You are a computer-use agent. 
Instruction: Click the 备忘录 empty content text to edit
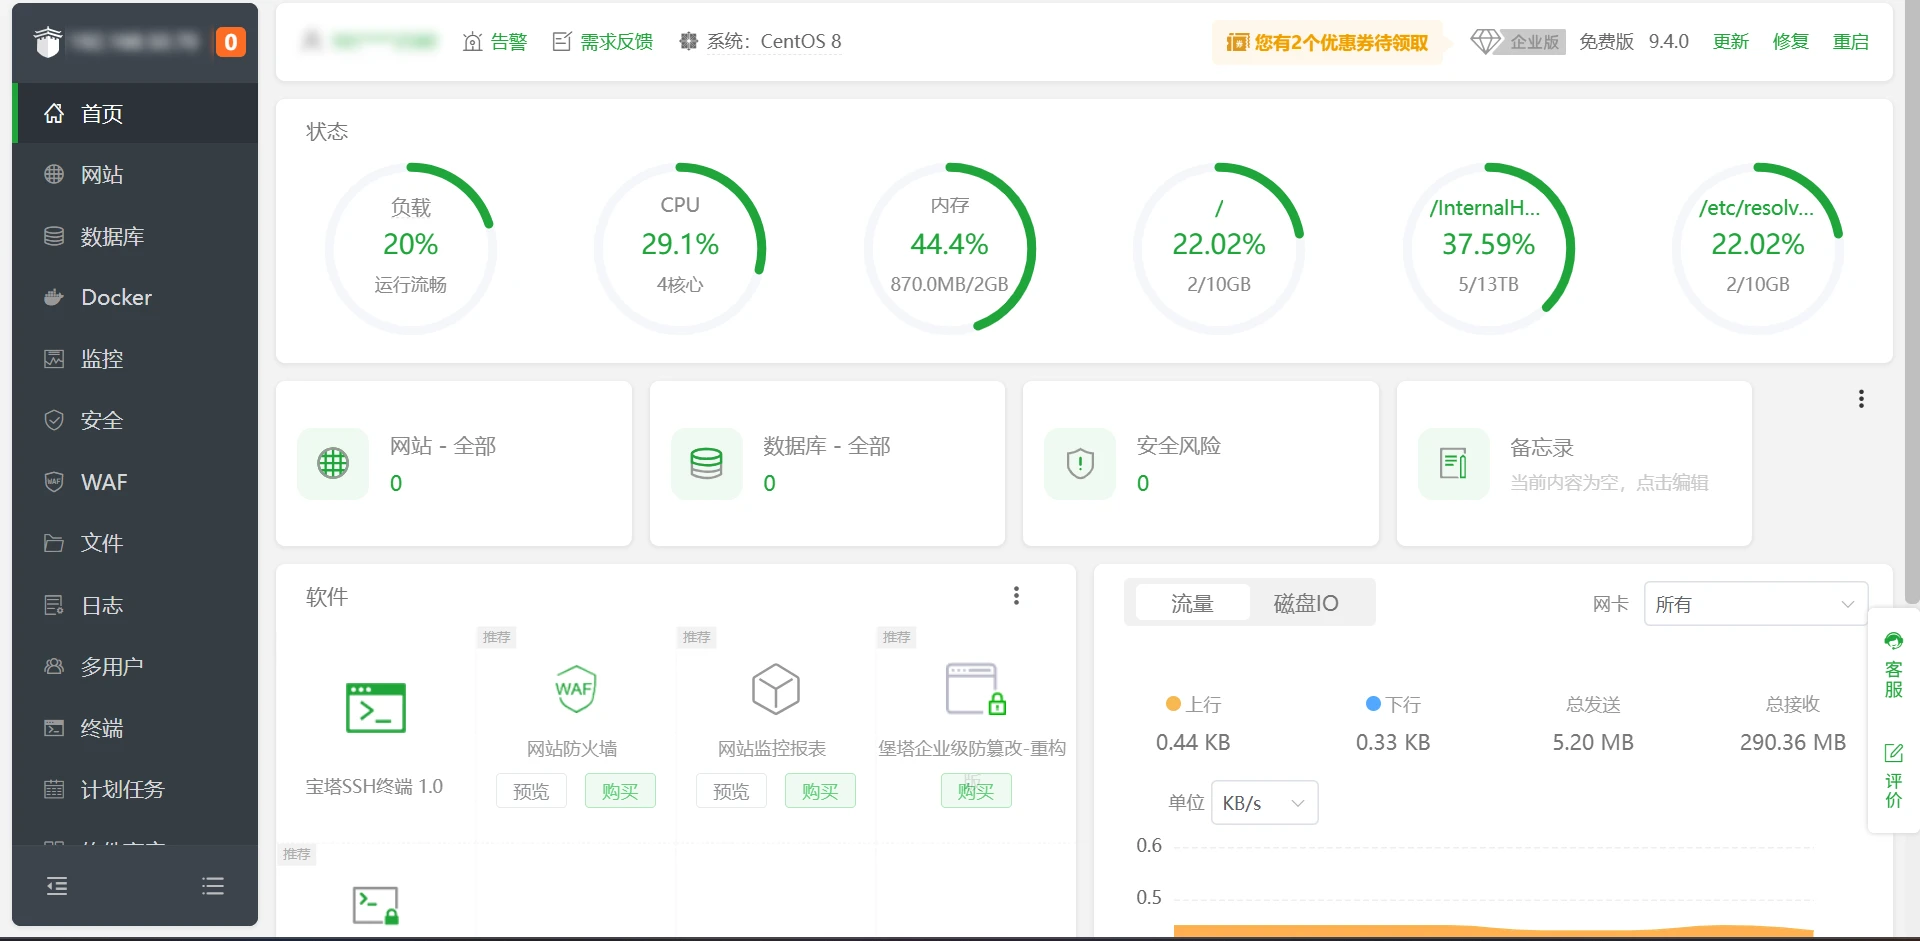(x=1609, y=483)
